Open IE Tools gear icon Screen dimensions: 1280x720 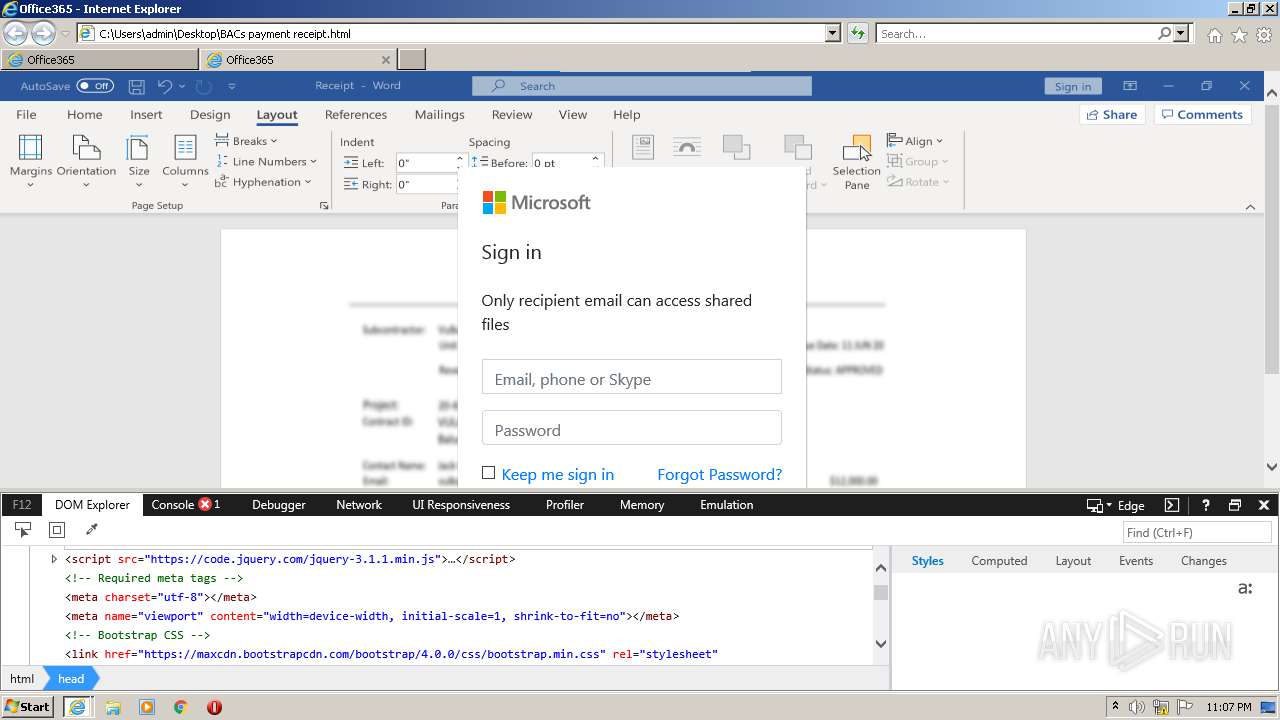[x=1264, y=35]
